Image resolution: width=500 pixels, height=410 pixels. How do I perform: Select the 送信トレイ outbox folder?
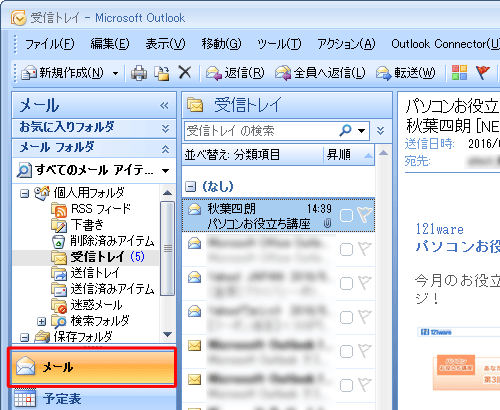click(95, 273)
